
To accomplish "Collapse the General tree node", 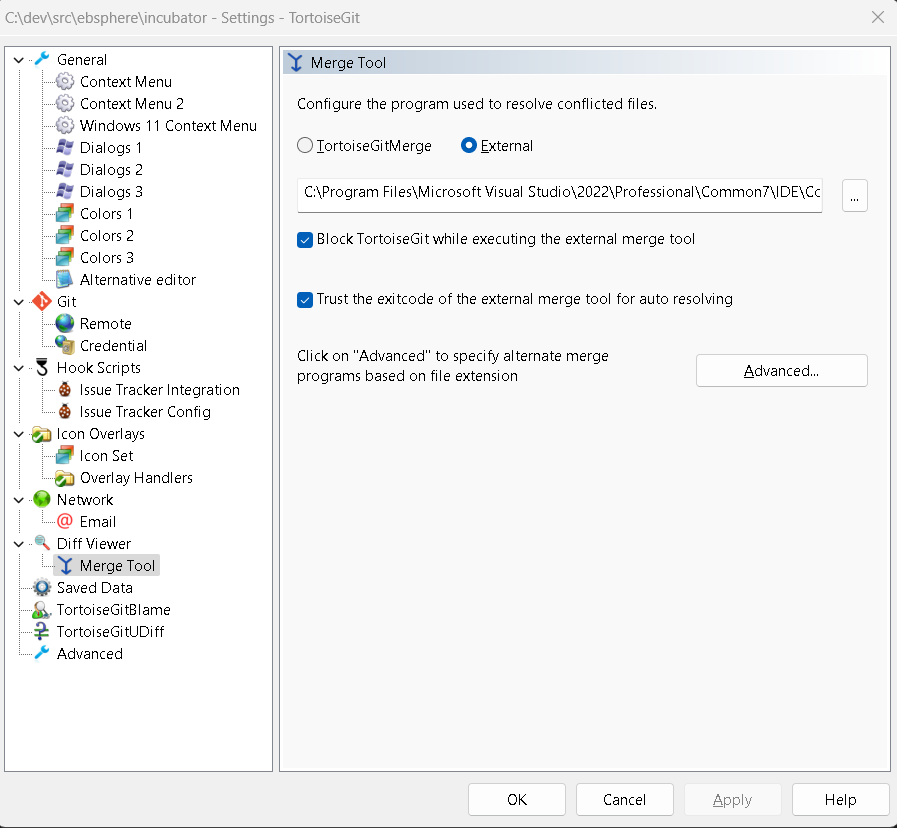I will pos(19,60).
